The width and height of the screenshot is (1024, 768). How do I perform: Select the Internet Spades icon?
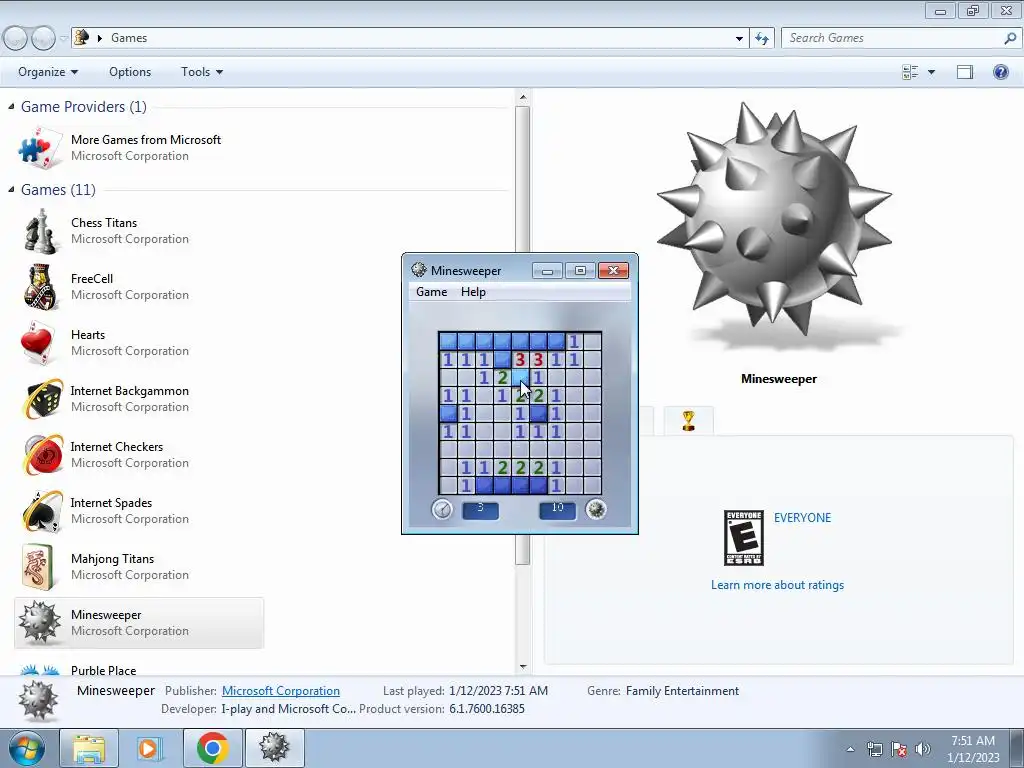(x=43, y=511)
